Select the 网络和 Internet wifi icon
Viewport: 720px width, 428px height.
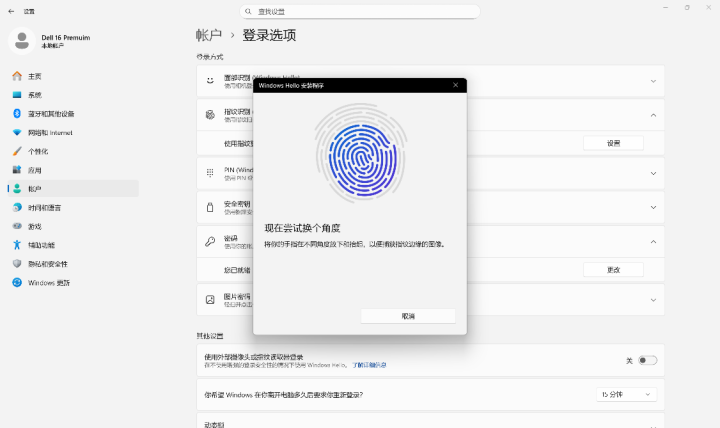click(x=17, y=132)
